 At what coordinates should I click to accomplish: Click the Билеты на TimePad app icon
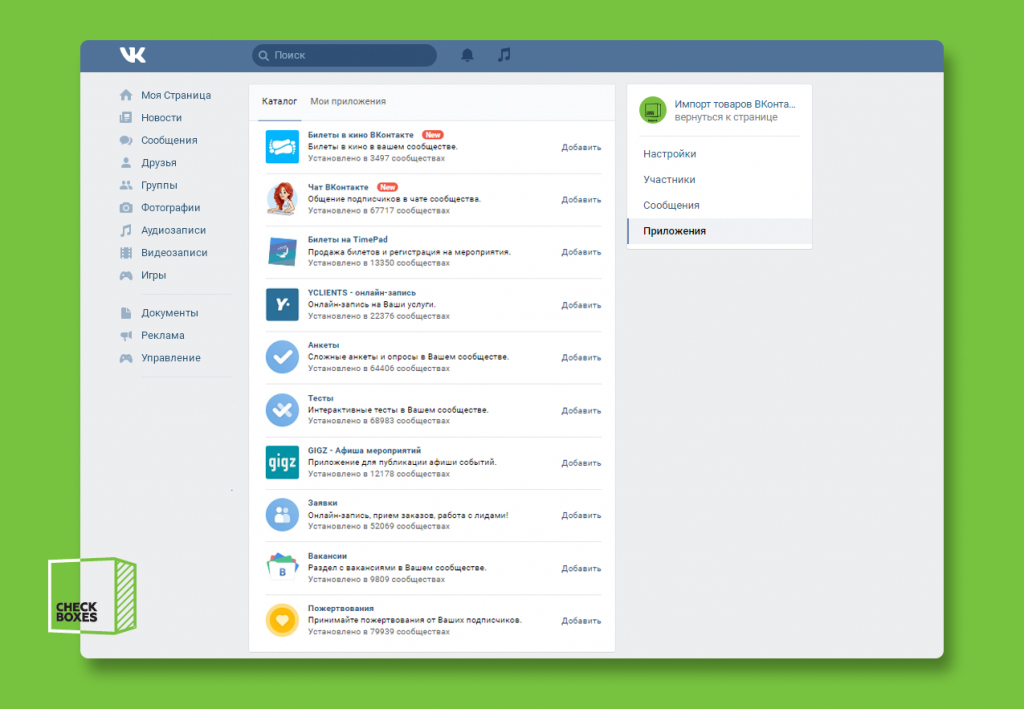coord(282,251)
